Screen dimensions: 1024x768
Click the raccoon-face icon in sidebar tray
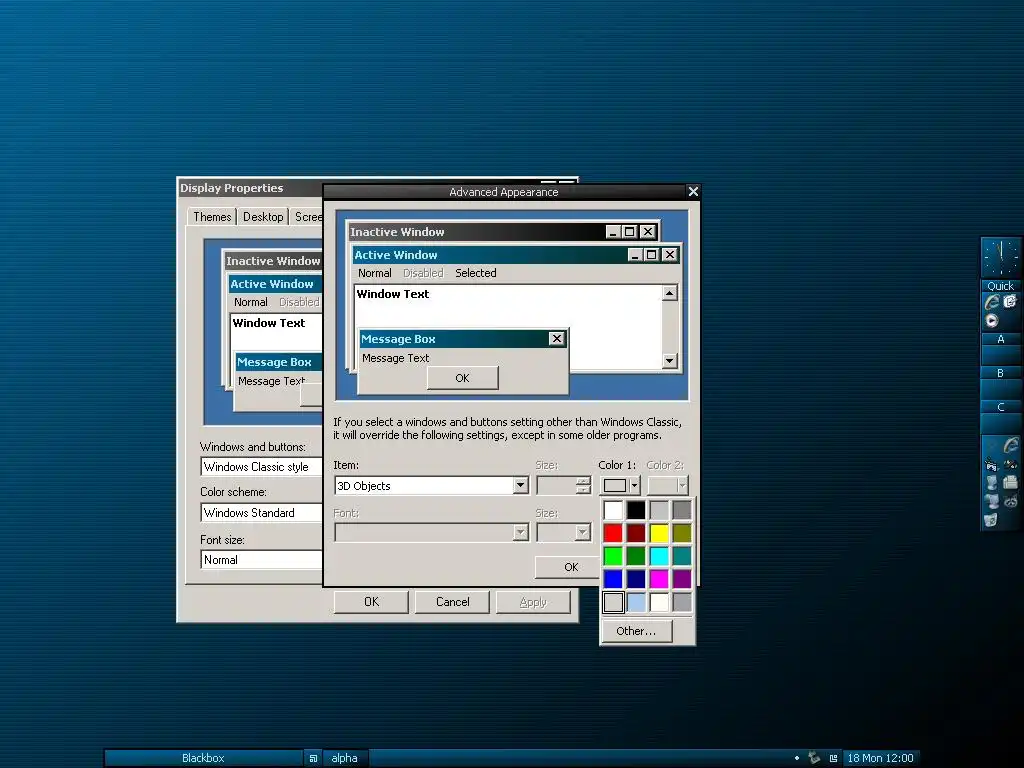point(1010,501)
